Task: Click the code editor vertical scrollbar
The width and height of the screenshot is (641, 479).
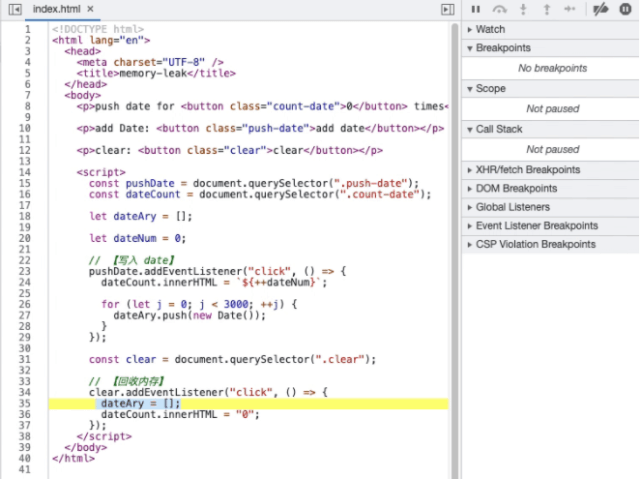Action: click(455, 249)
